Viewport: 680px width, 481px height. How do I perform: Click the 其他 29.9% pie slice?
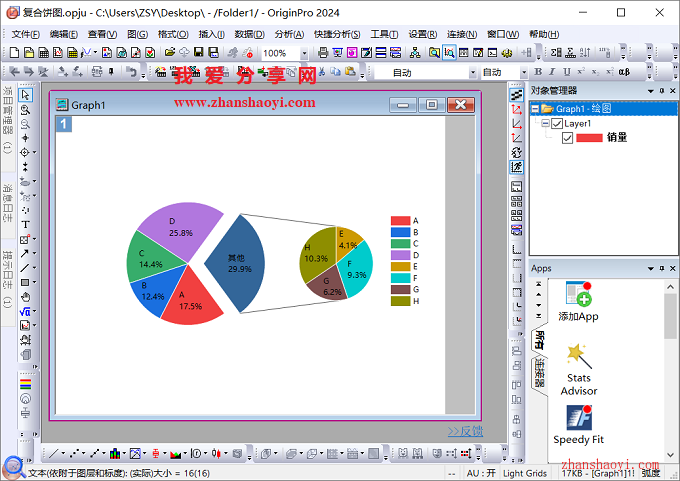tap(236, 263)
